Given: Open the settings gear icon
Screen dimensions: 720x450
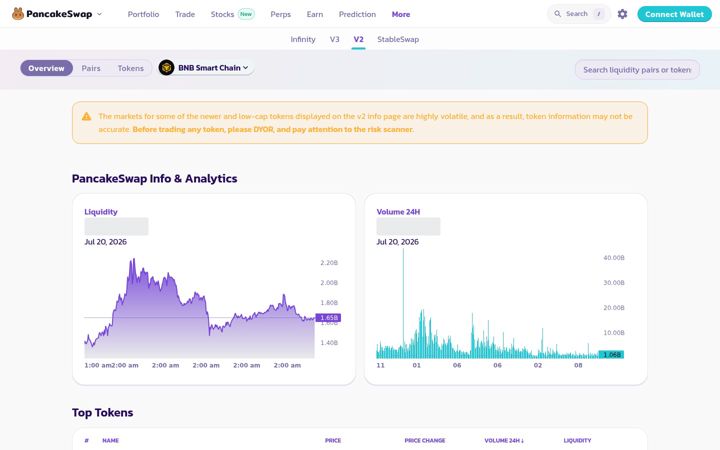Looking at the screenshot, I should click(622, 14).
